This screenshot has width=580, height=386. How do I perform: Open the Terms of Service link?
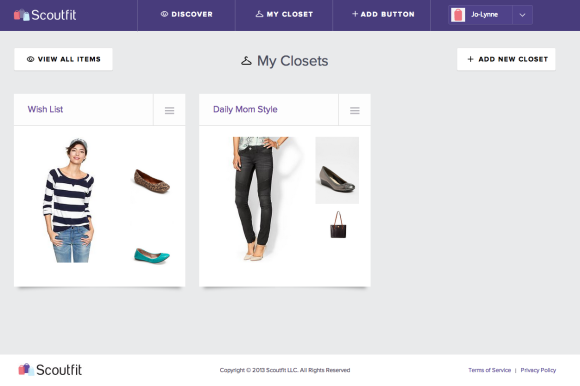(x=489, y=370)
